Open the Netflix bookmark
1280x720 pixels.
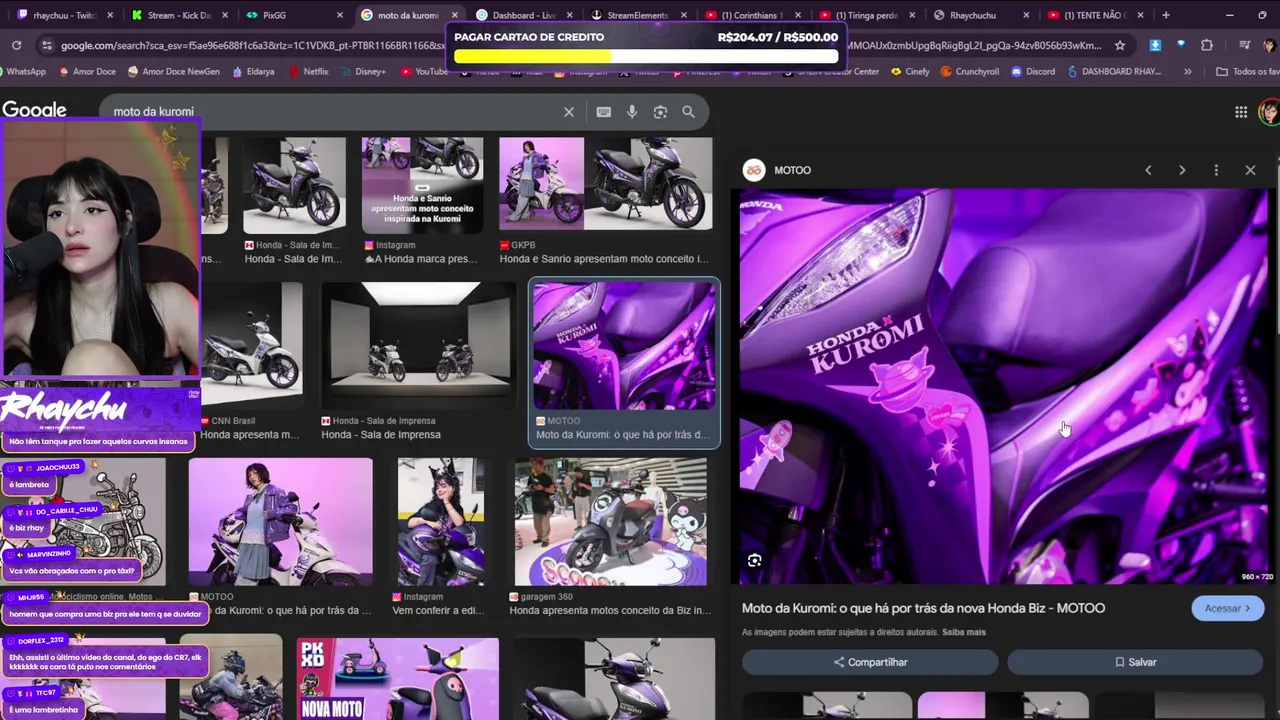click(308, 71)
